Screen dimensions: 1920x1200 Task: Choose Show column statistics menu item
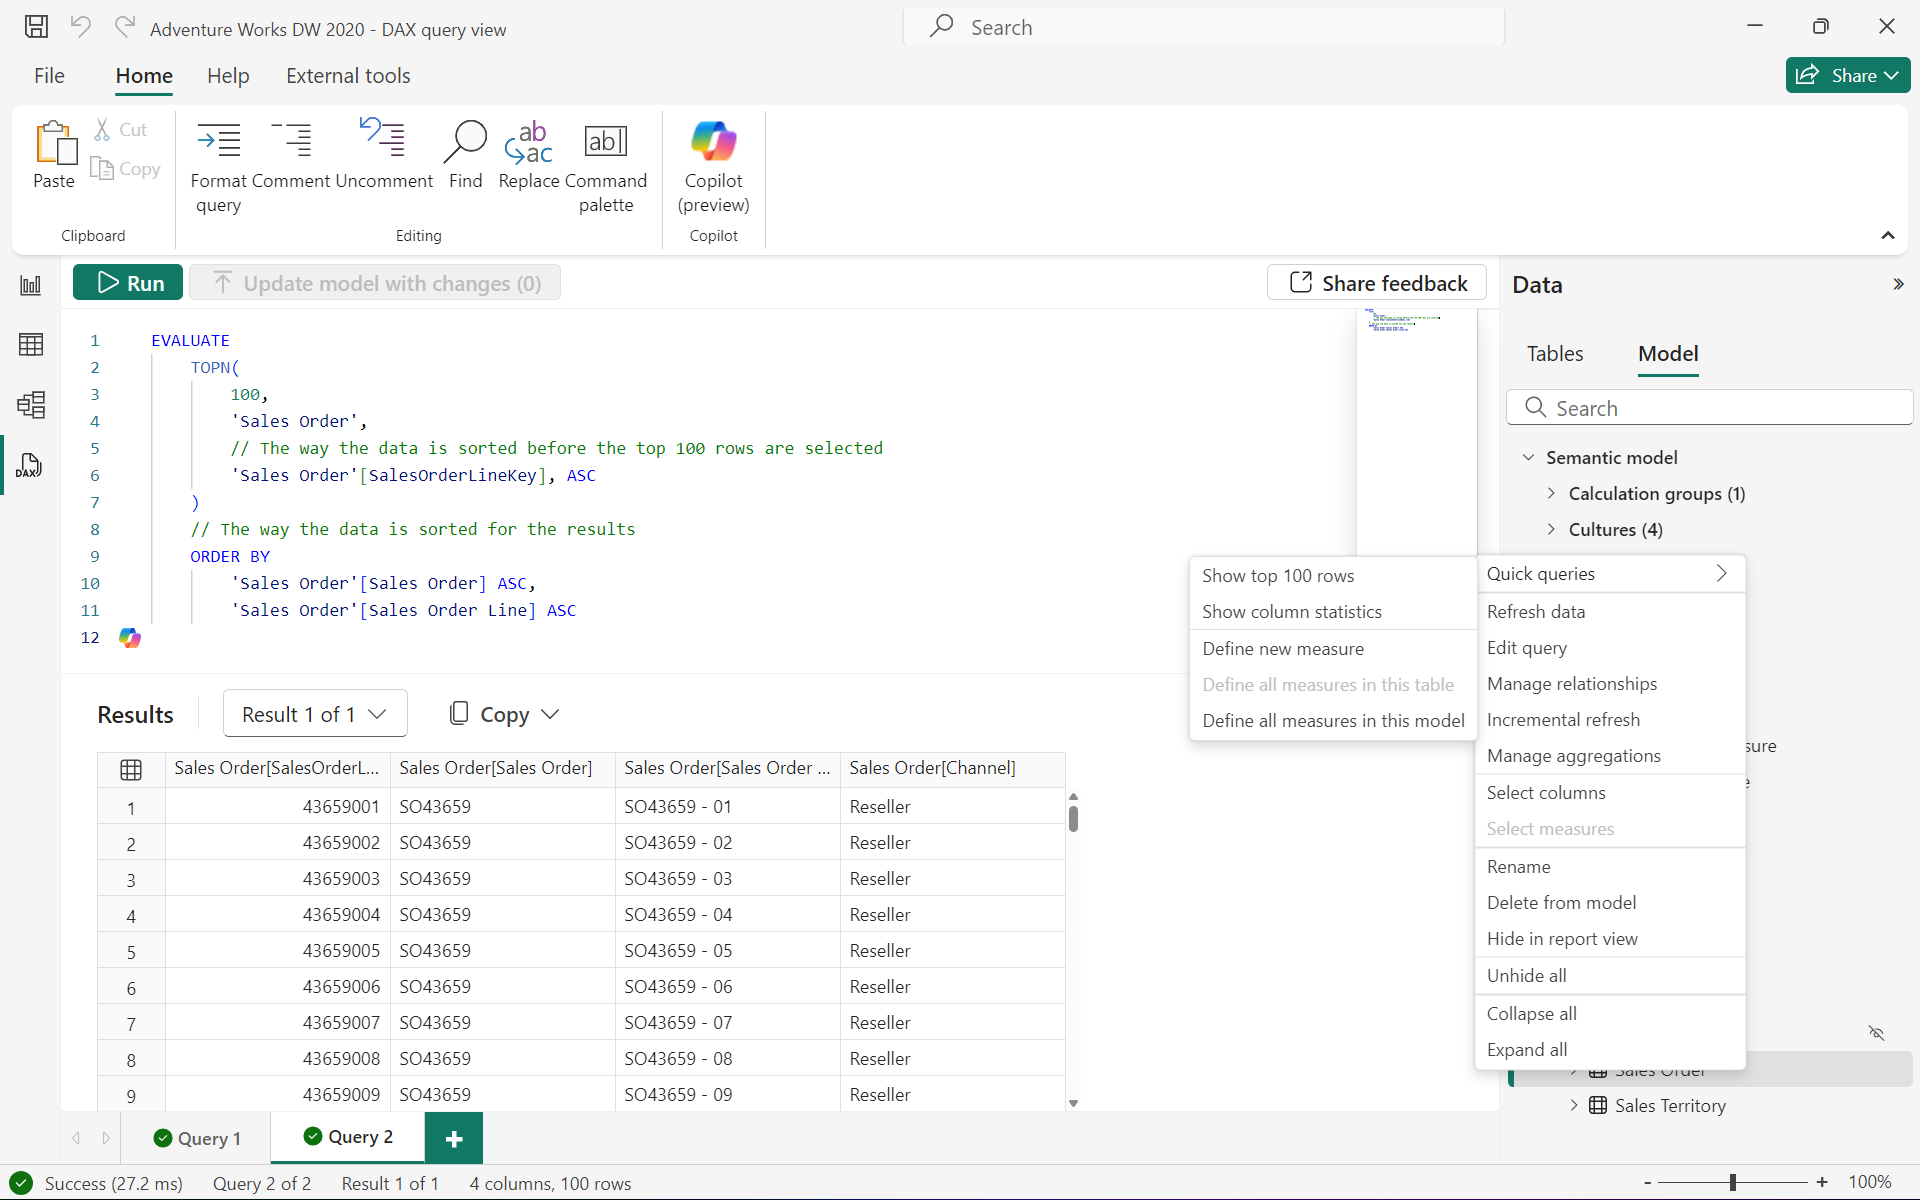tap(1291, 612)
